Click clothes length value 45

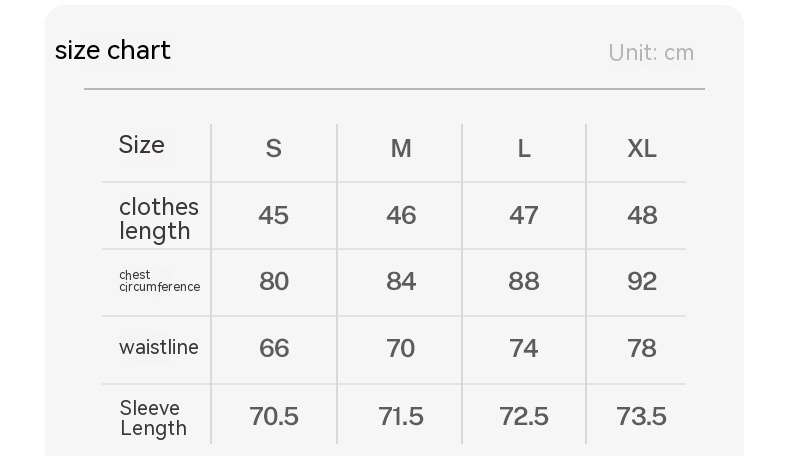(273, 215)
